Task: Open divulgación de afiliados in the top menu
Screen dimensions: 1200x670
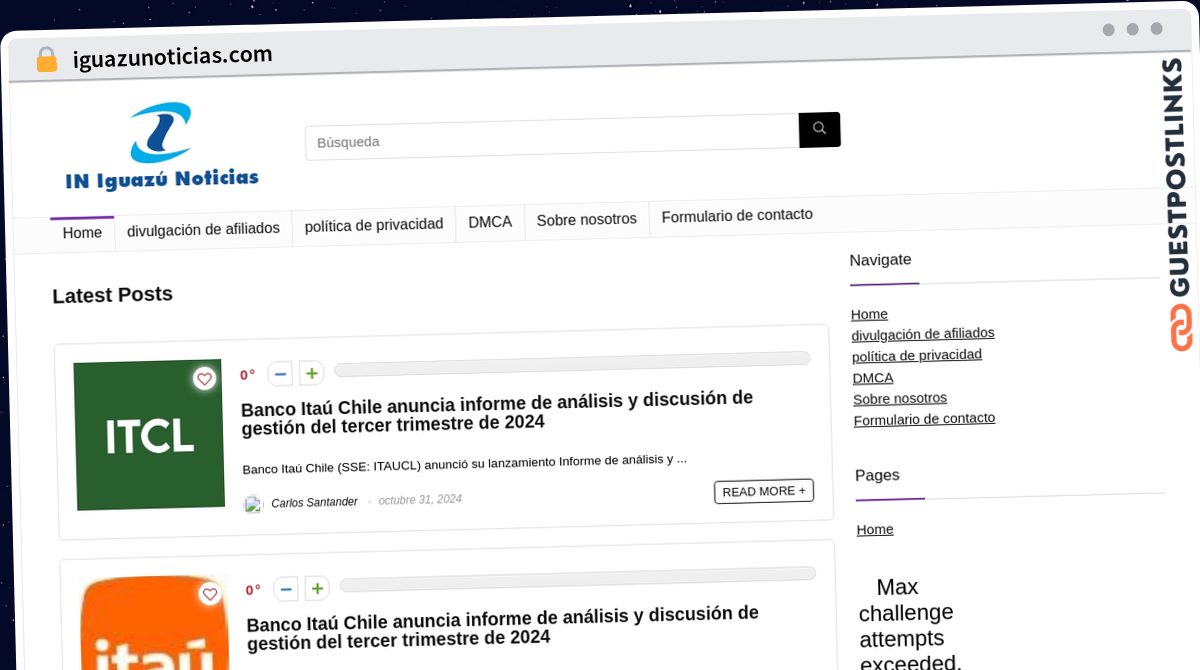Action: click(203, 228)
